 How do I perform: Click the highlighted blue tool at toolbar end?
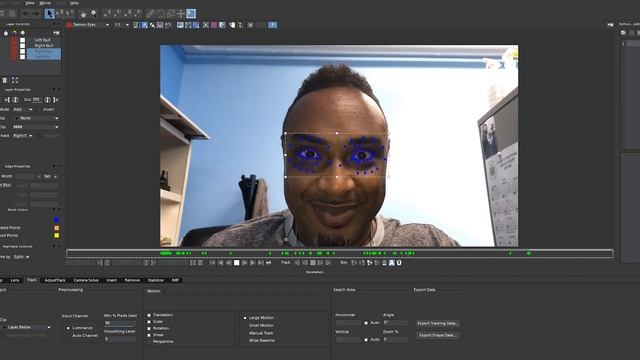191,14
